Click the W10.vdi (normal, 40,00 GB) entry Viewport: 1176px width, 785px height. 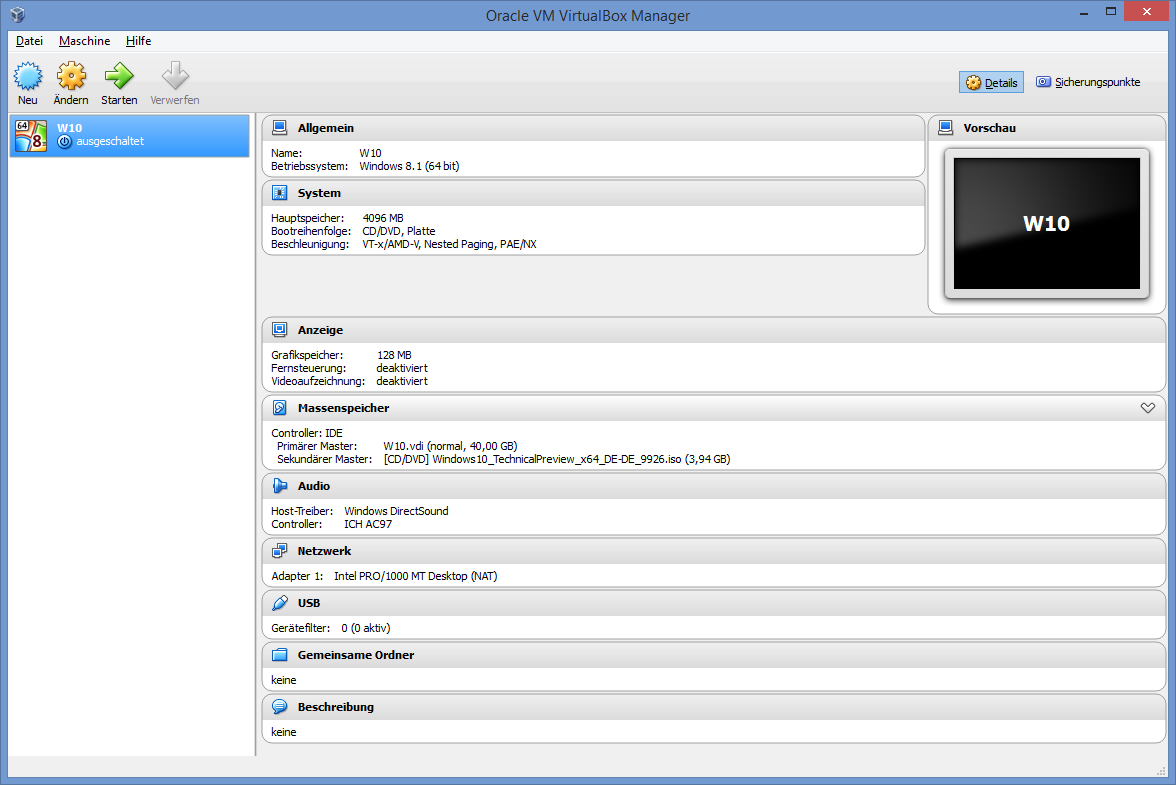[x=450, y=447]
